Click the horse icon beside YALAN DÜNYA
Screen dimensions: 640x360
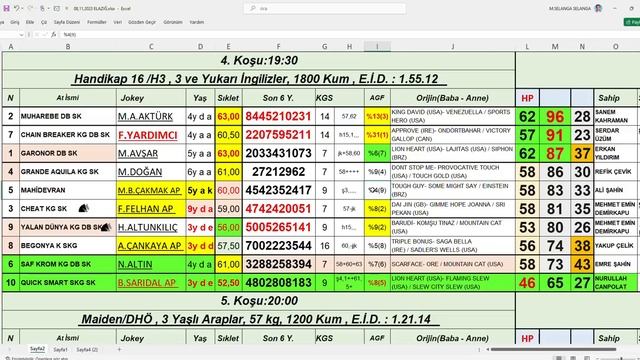[x=106, y=227]
